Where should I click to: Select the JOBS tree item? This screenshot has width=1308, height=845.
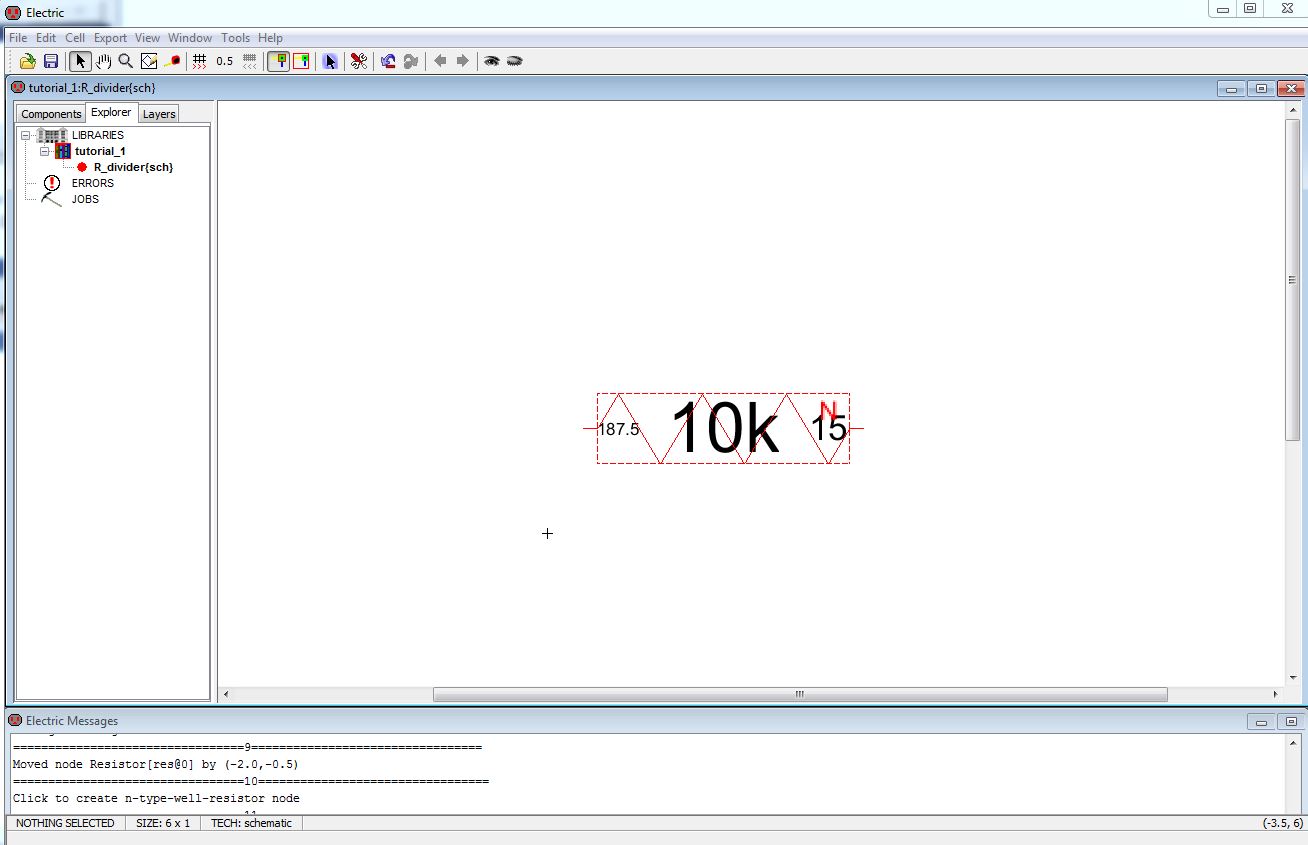(85, 199)
